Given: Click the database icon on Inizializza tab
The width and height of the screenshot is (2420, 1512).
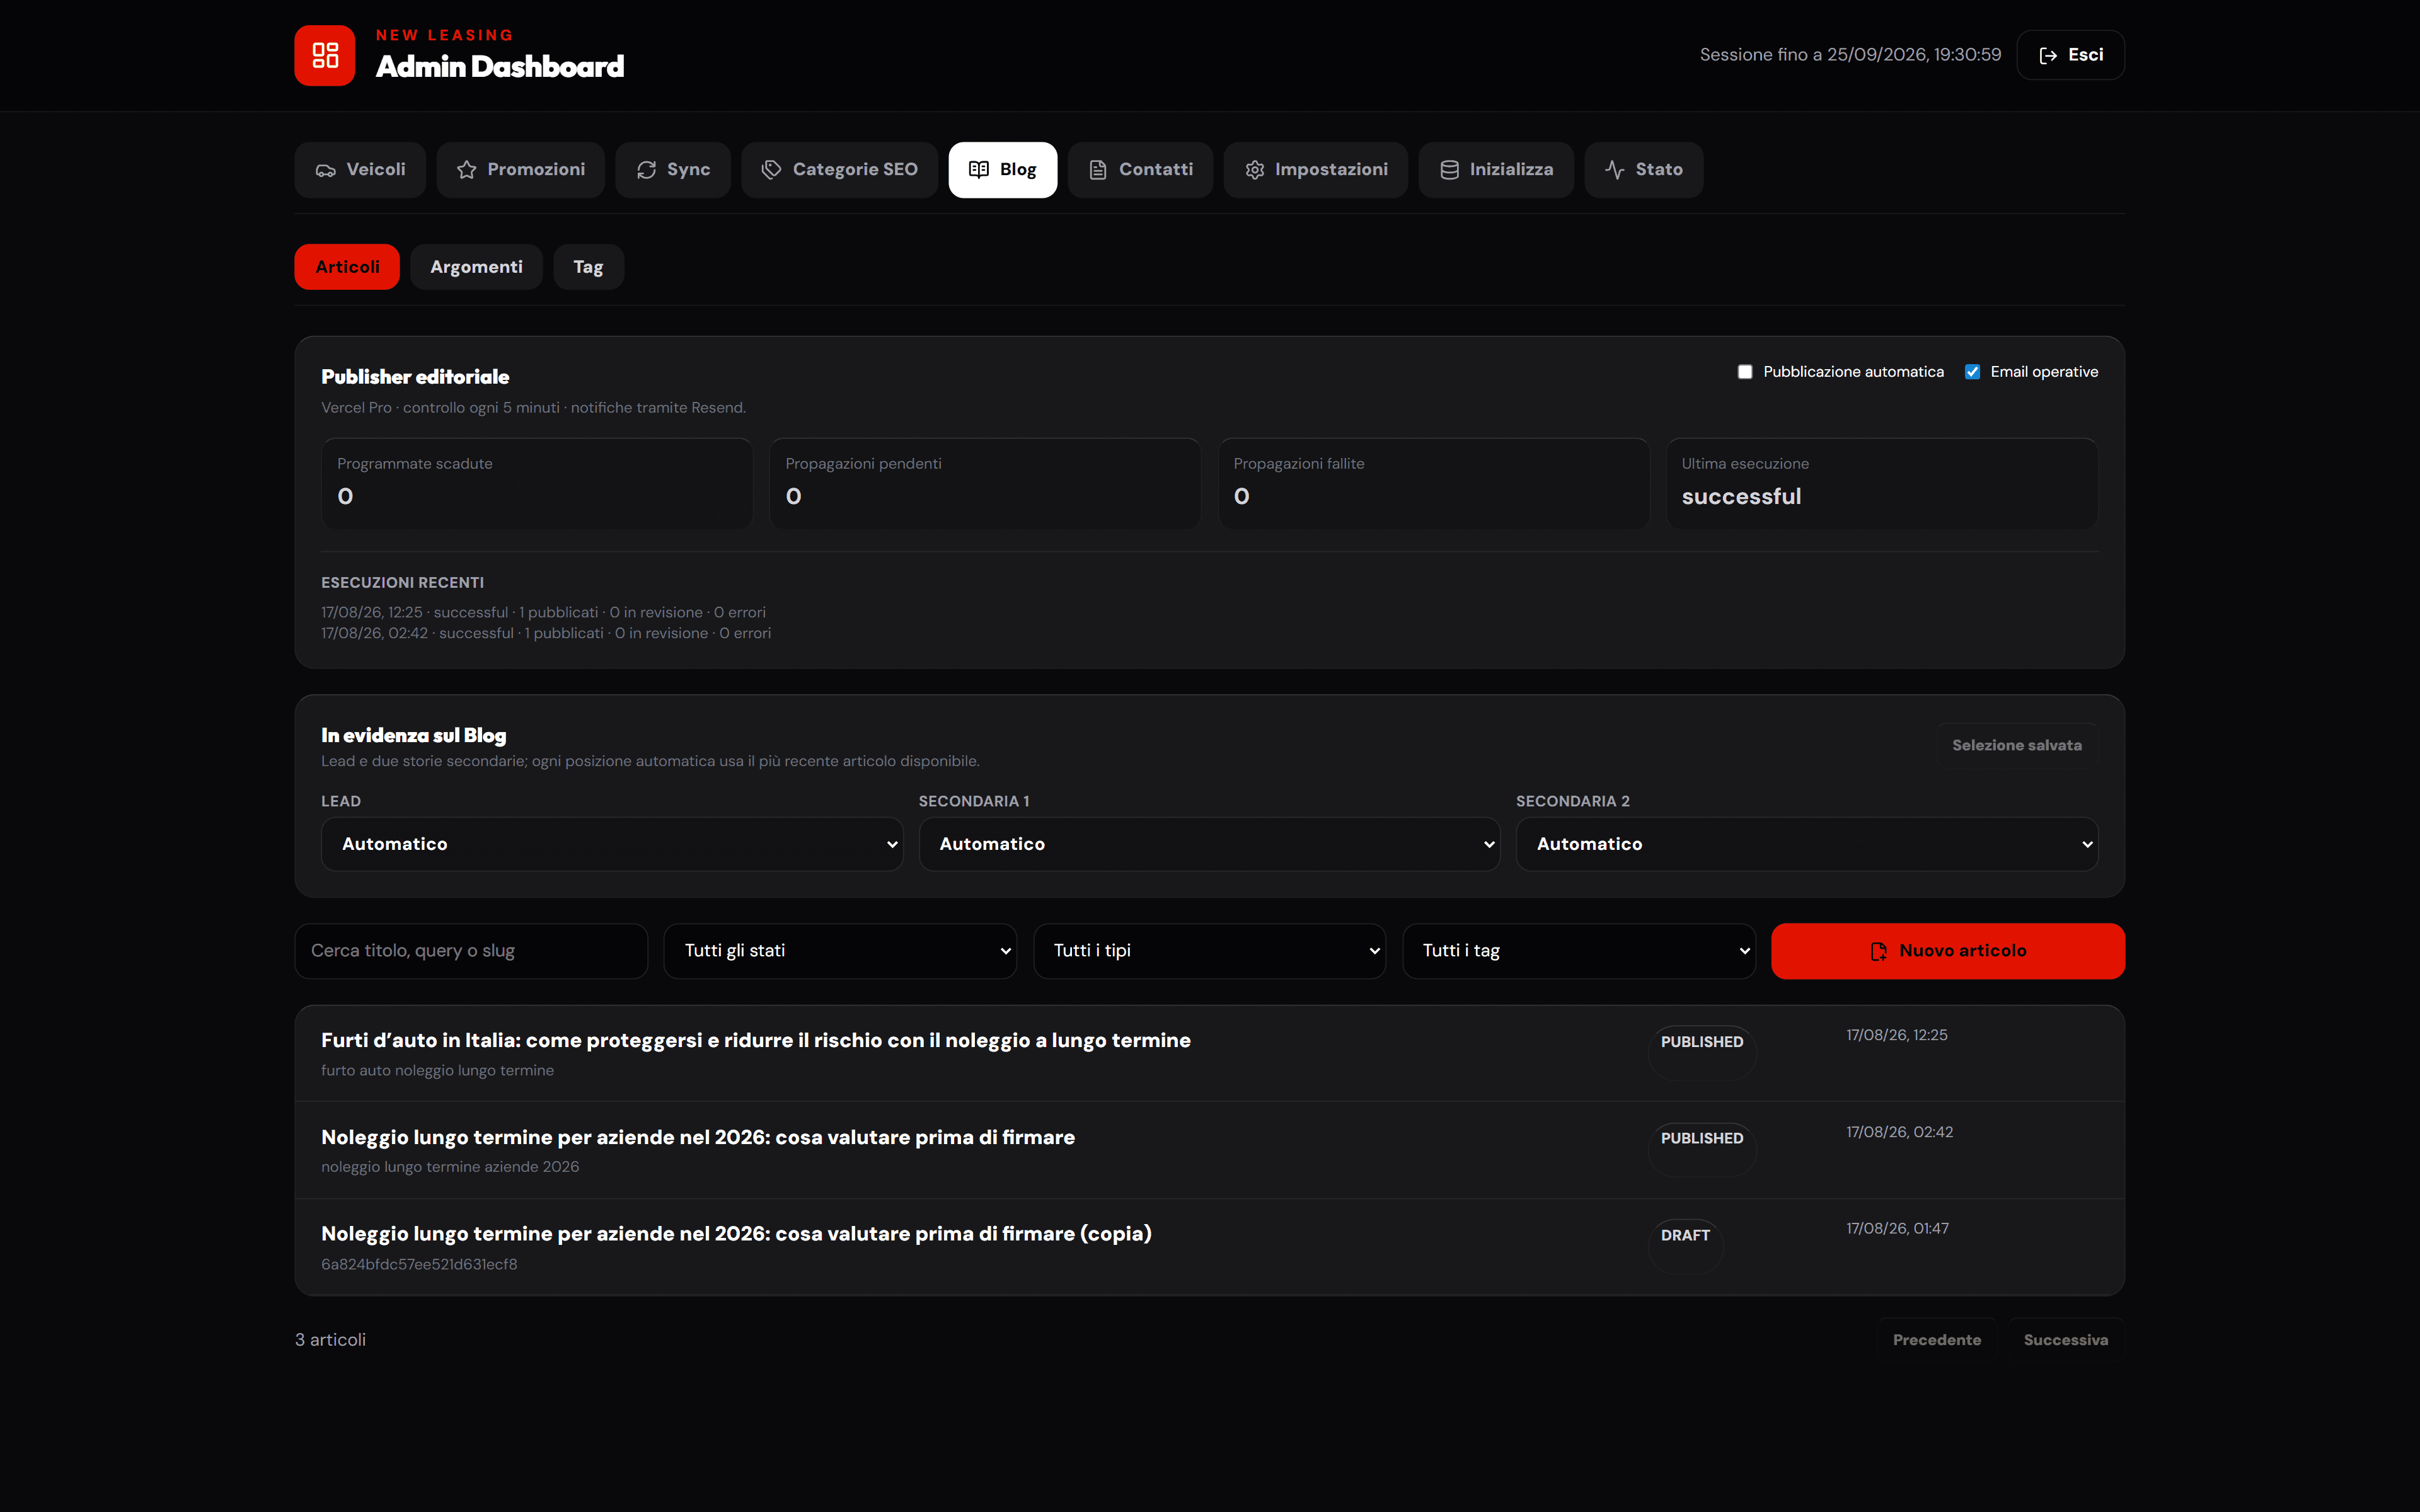Looking at the screenshot, I should coord(1449,170).
